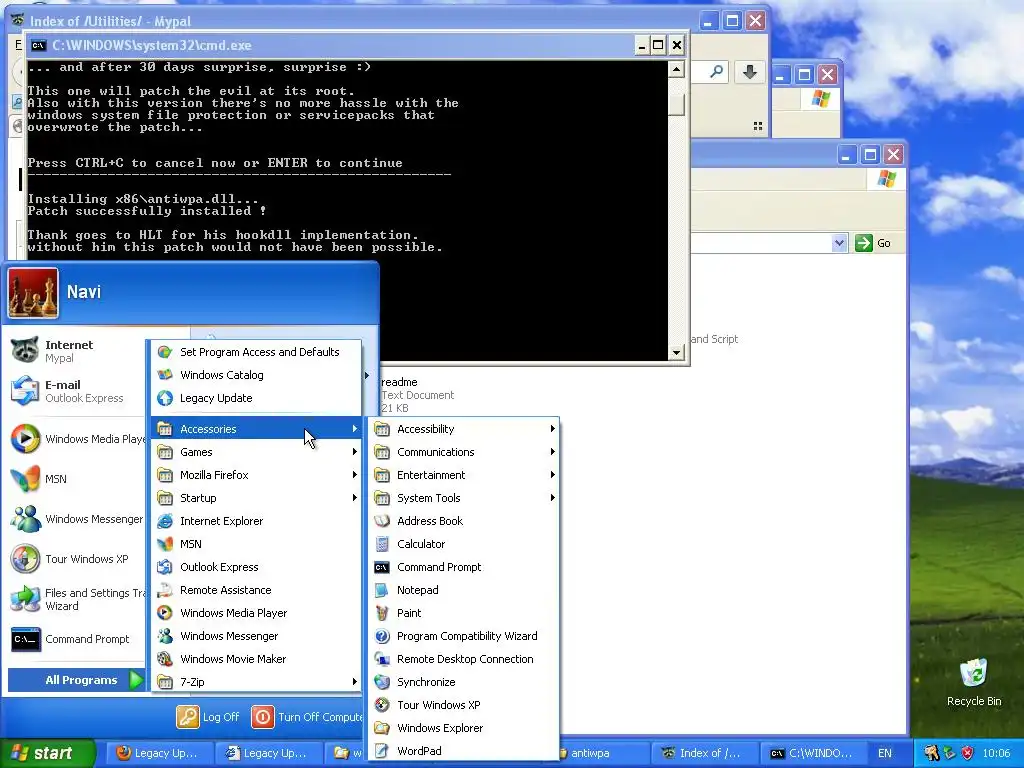Launch Tour Windows XP in the Accessories submenu
This screenshot has width=1024, height=768.
[x=464, y=705]
